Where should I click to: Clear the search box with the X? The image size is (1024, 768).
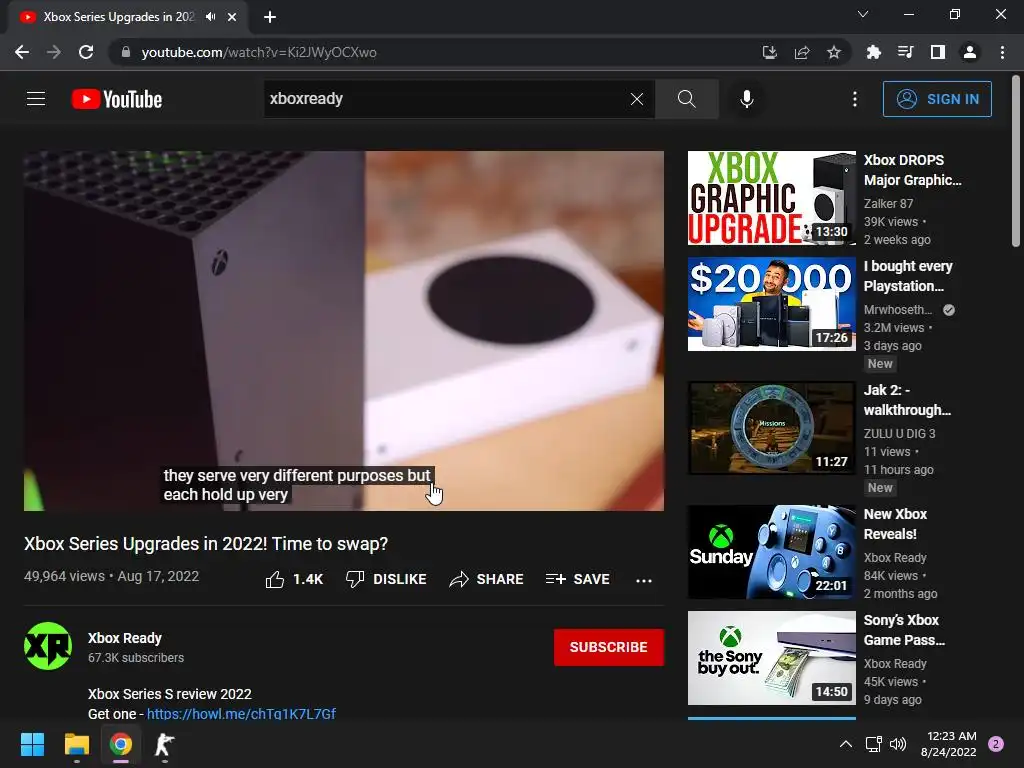coord(637,99)
